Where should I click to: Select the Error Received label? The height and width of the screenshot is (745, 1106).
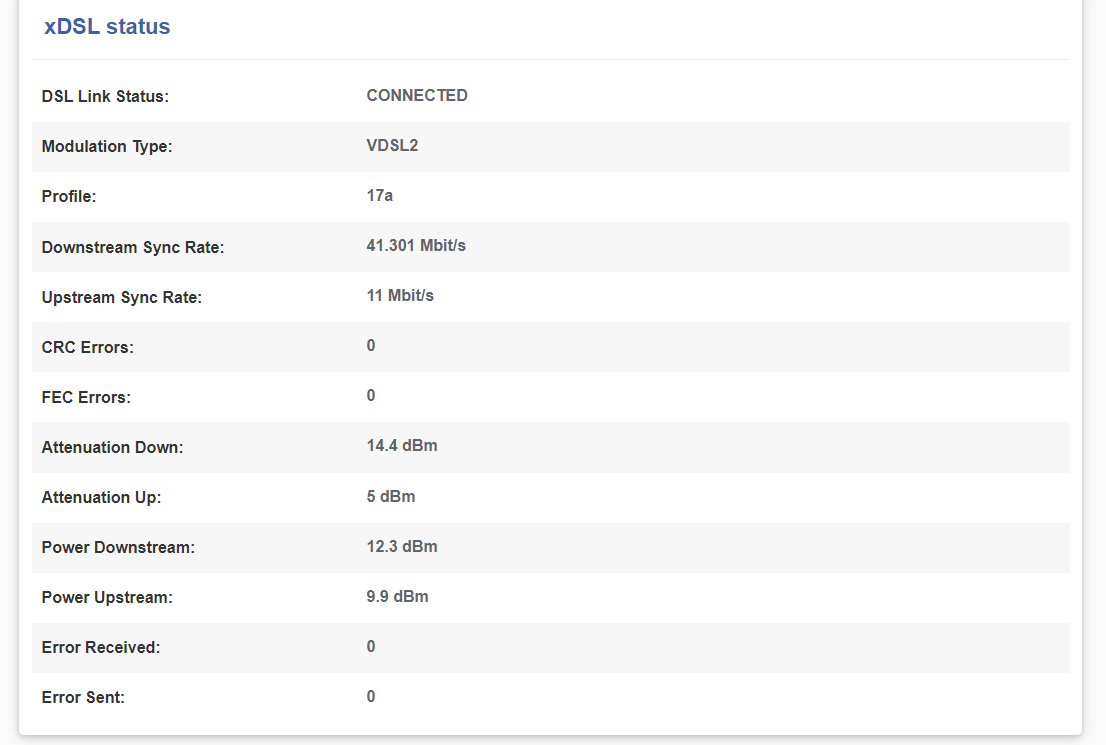click(101, 647)
